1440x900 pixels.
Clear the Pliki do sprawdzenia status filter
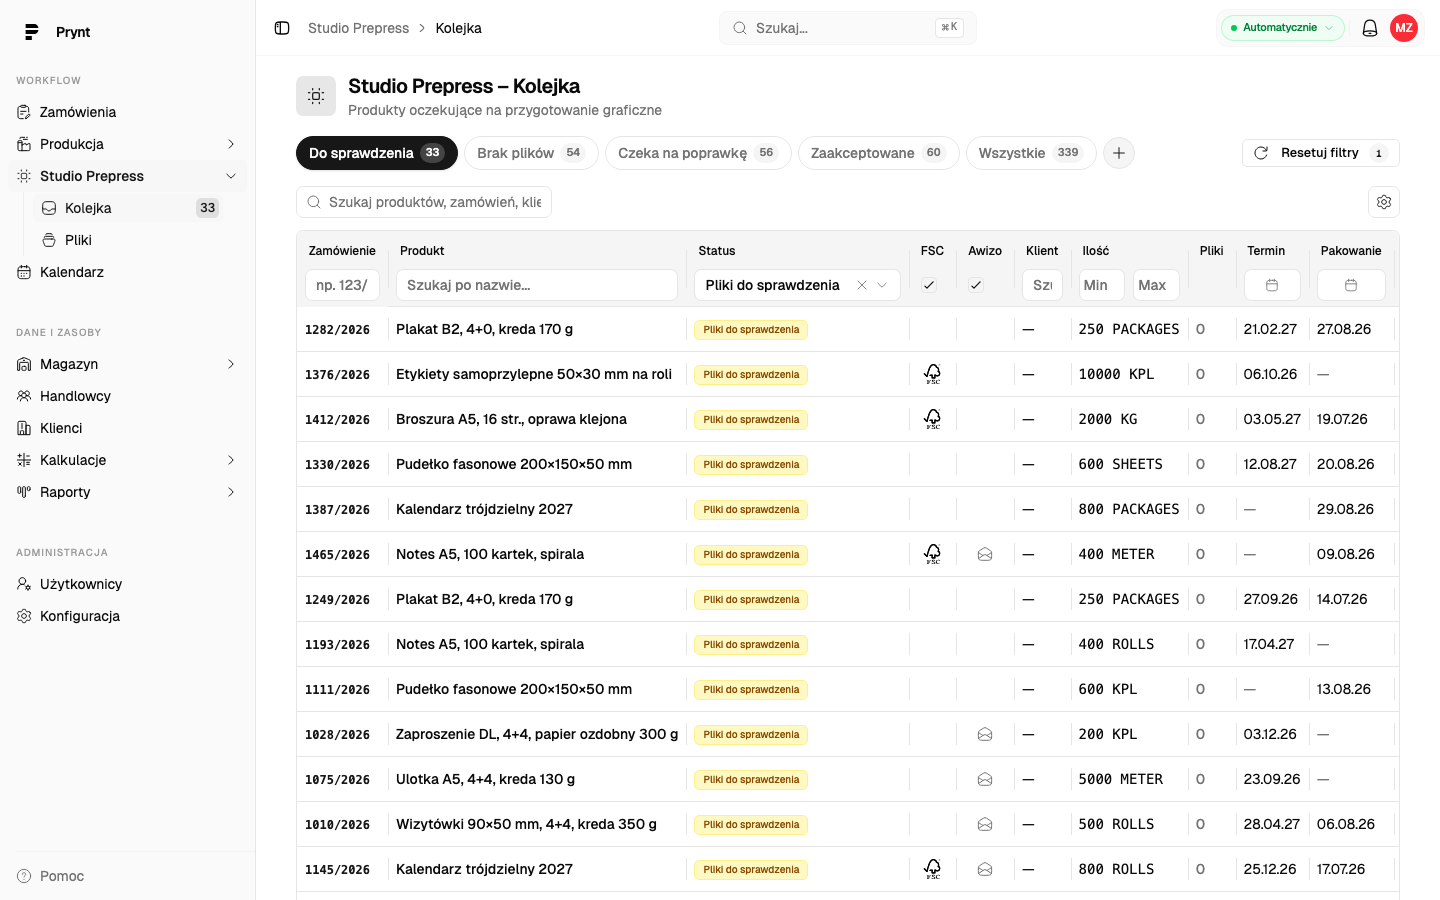click(862, 285)
